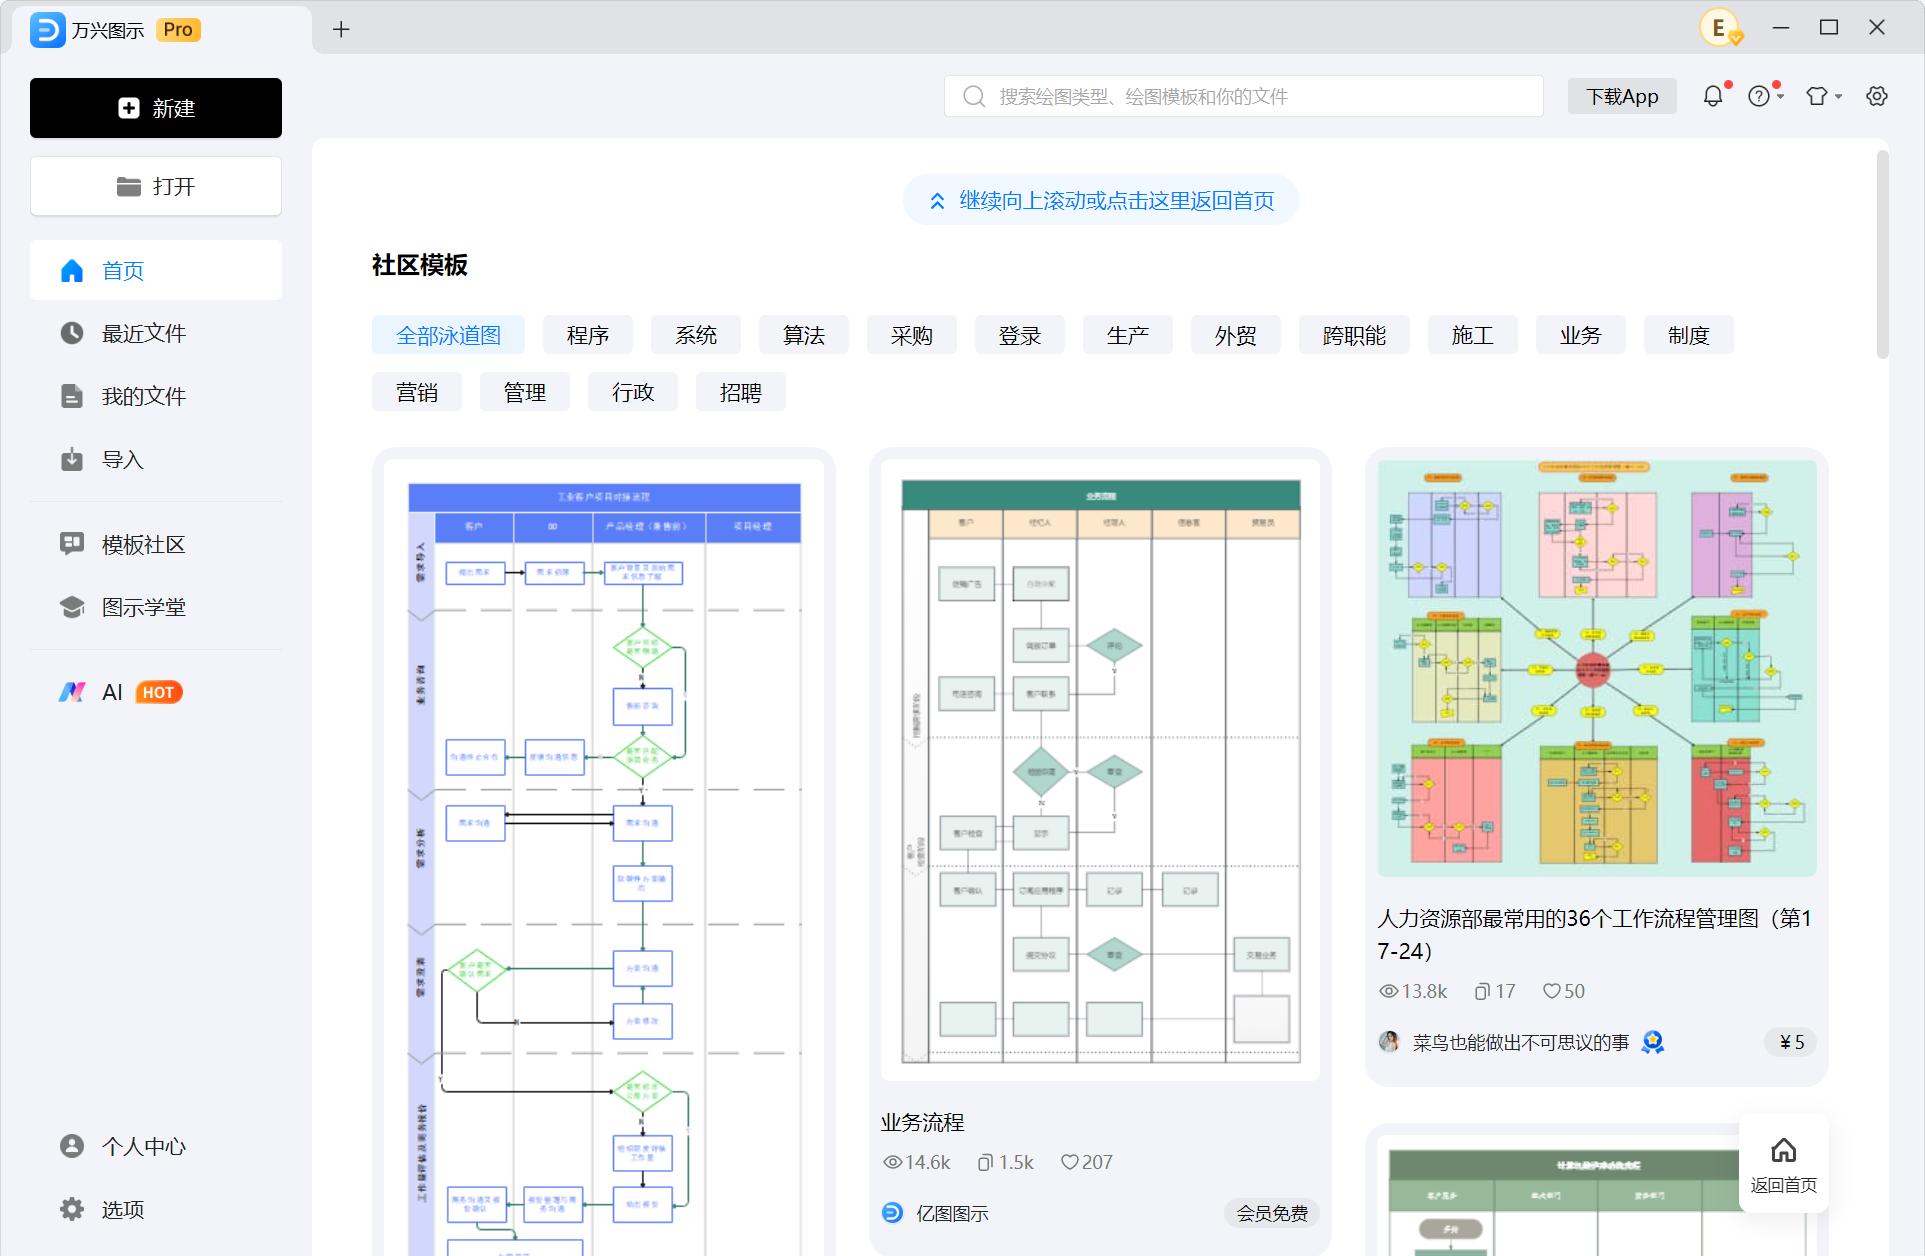Open 个人中心 in the sidebar
The image size is (1925, 1256).
156,1146
